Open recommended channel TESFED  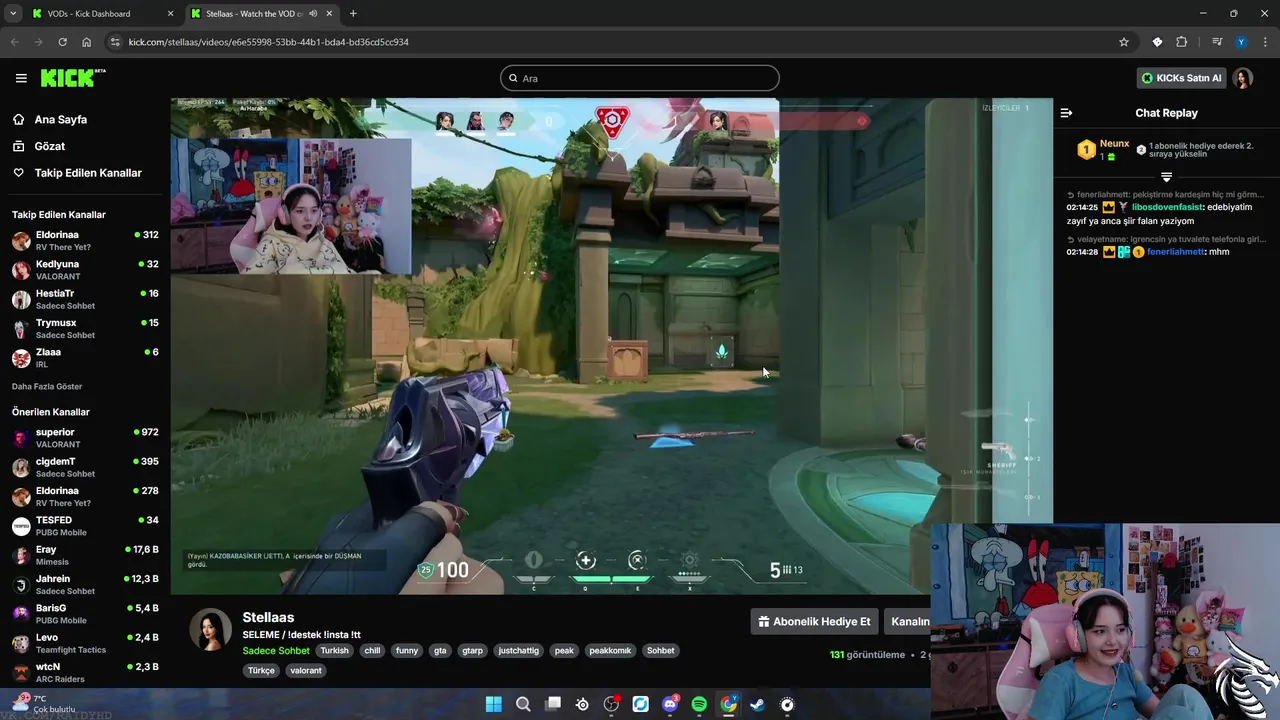85,526
